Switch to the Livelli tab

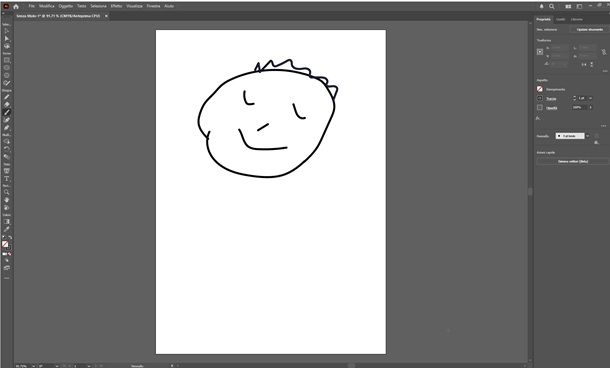(x=561, y=19)
